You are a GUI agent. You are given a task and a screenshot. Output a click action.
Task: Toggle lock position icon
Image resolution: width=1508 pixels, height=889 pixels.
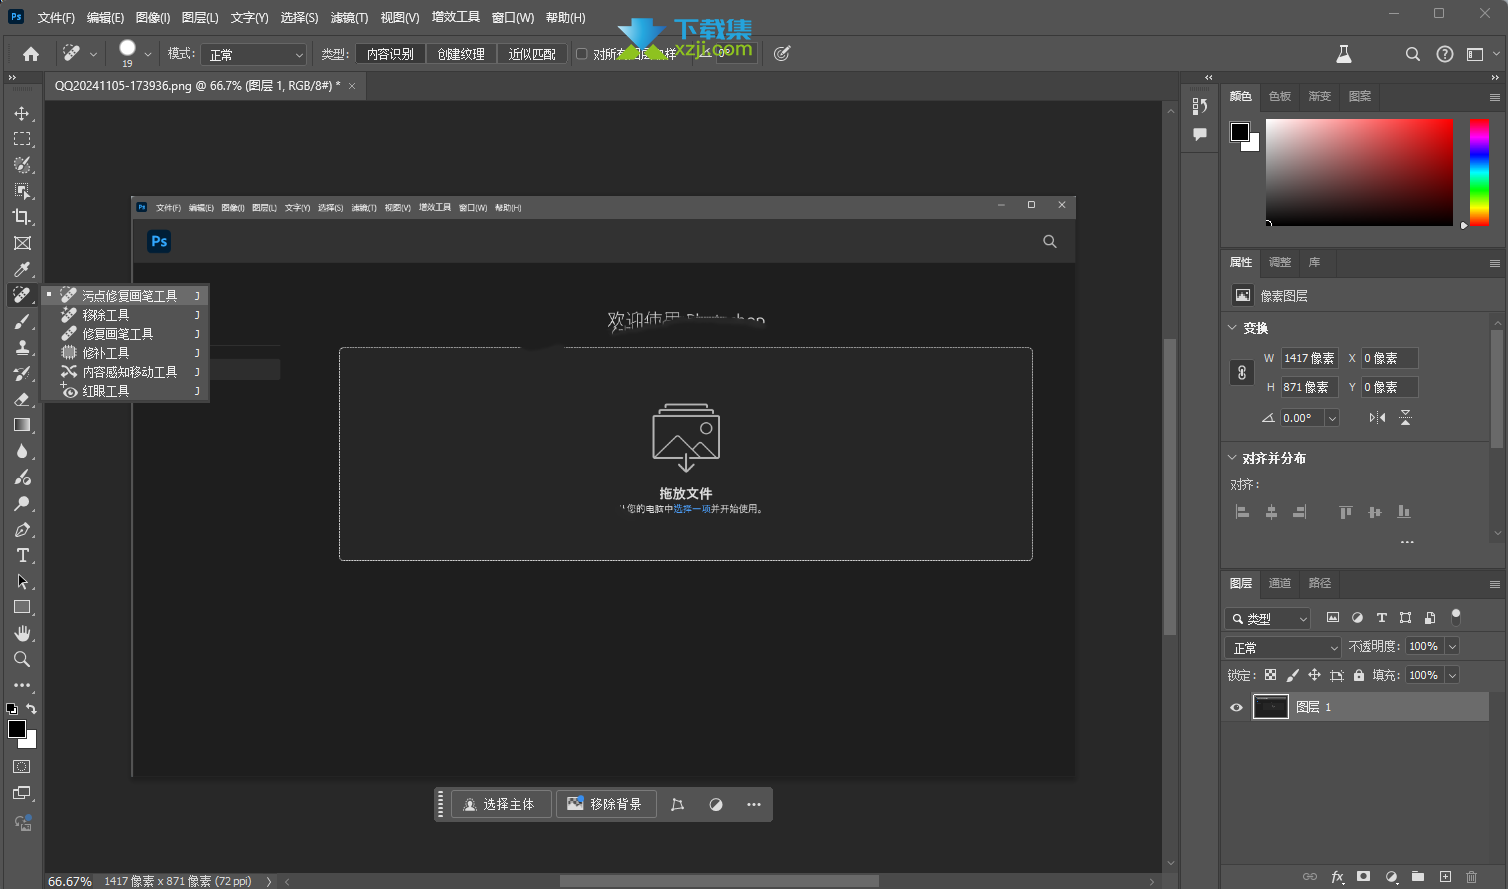[x=1314, y=675]
